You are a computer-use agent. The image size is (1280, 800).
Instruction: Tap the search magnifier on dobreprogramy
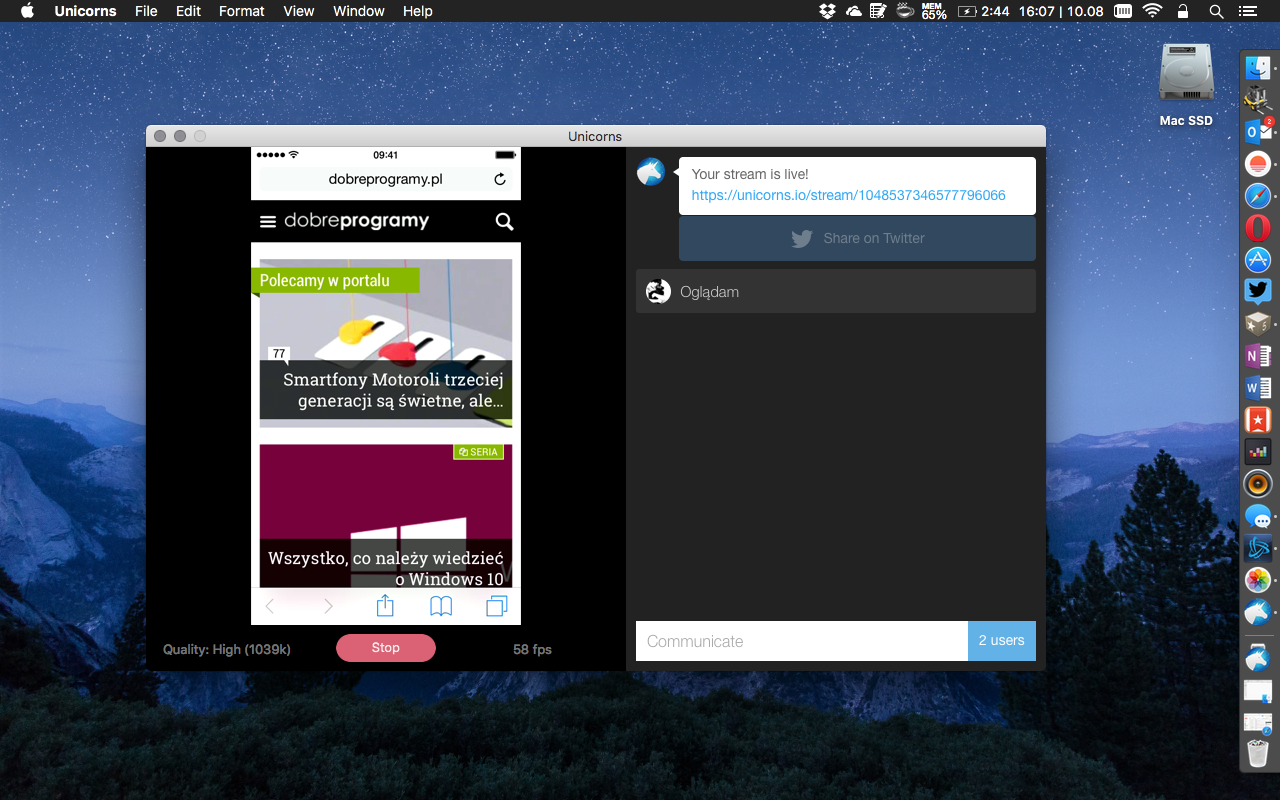504,222
